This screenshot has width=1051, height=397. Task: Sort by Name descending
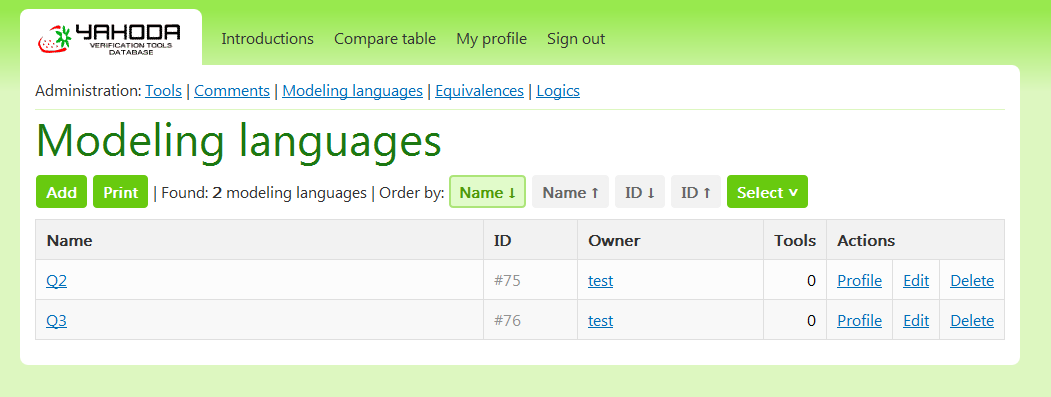click(487, 192)
